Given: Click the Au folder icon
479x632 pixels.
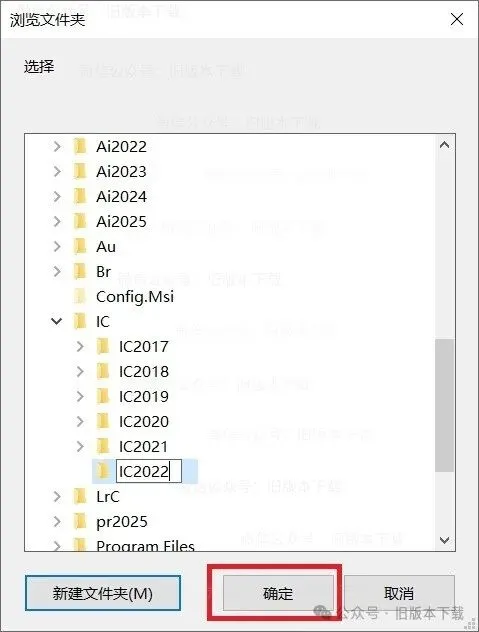Looking at the screenshot, I should pos(80,246).
